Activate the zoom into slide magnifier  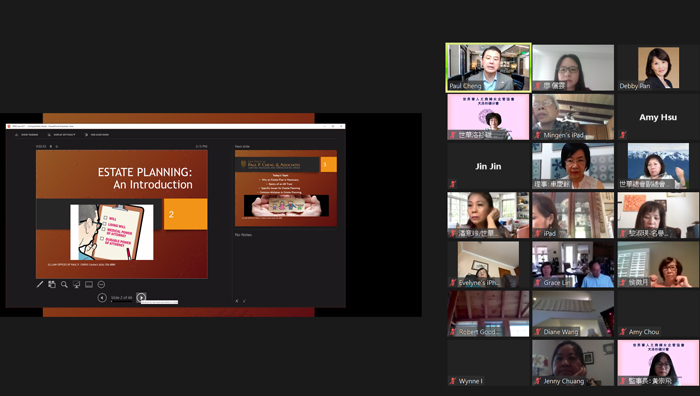[64, 284]
